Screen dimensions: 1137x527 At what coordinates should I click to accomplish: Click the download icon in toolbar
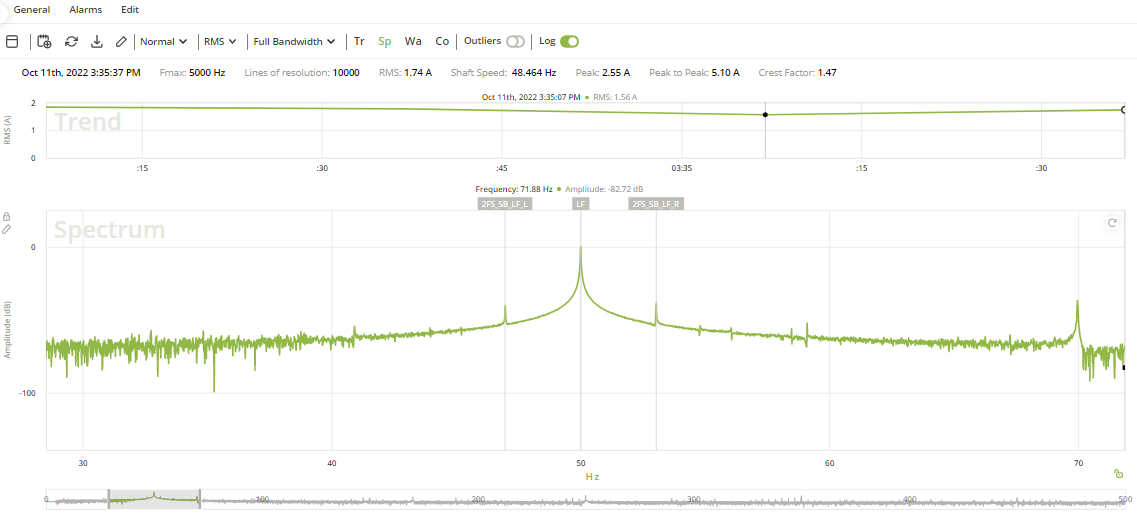97,42
